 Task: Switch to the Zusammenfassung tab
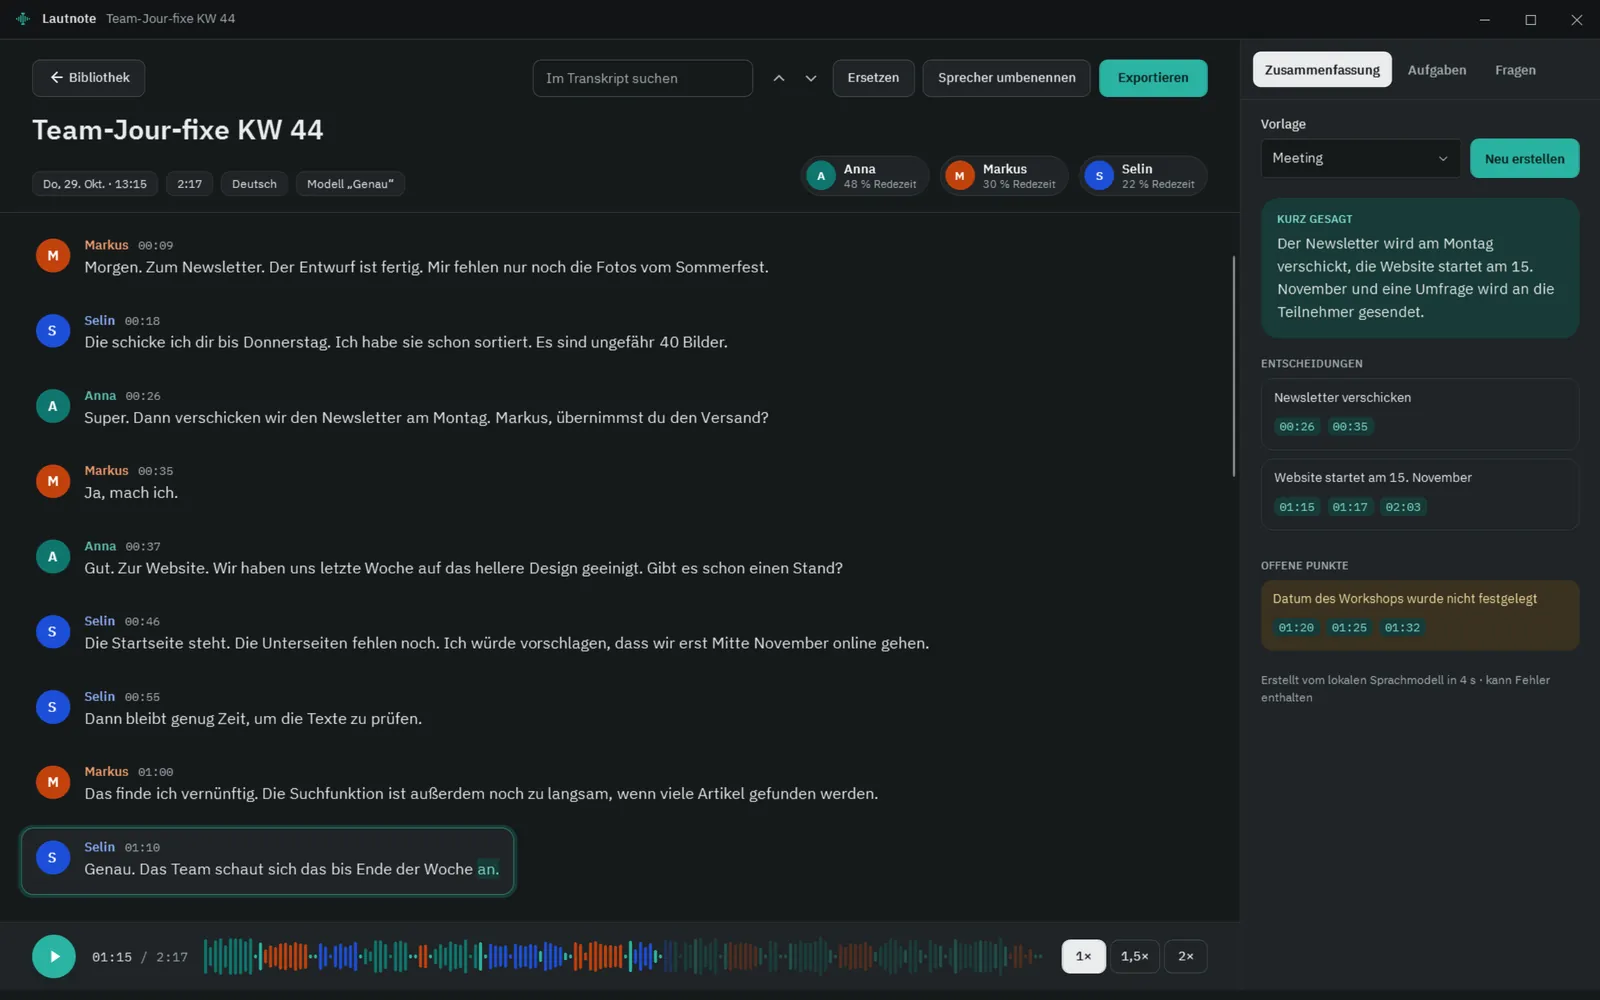[x=1322, y=70]
